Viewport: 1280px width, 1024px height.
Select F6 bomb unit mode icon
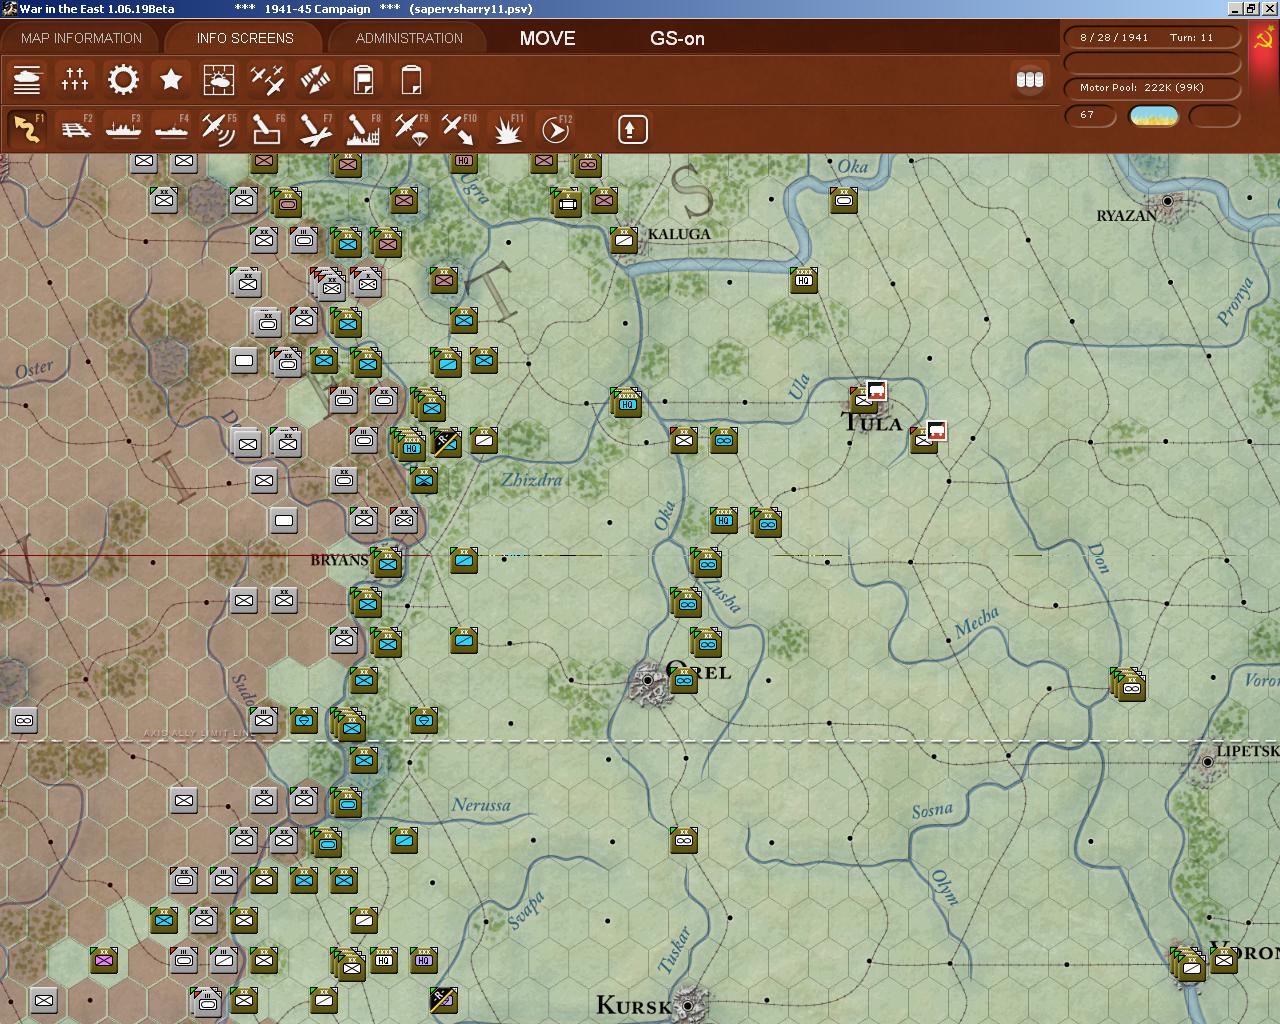[267, 129]
